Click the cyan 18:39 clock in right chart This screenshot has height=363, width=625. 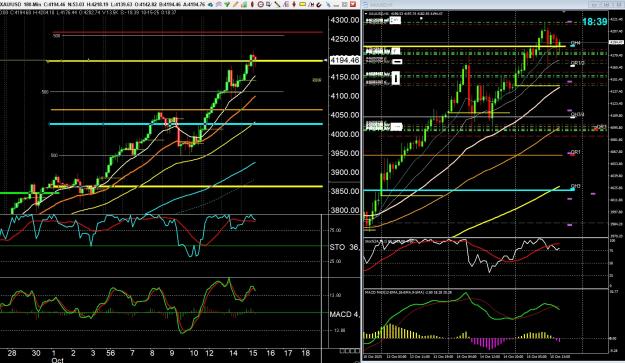coord(595,22)
